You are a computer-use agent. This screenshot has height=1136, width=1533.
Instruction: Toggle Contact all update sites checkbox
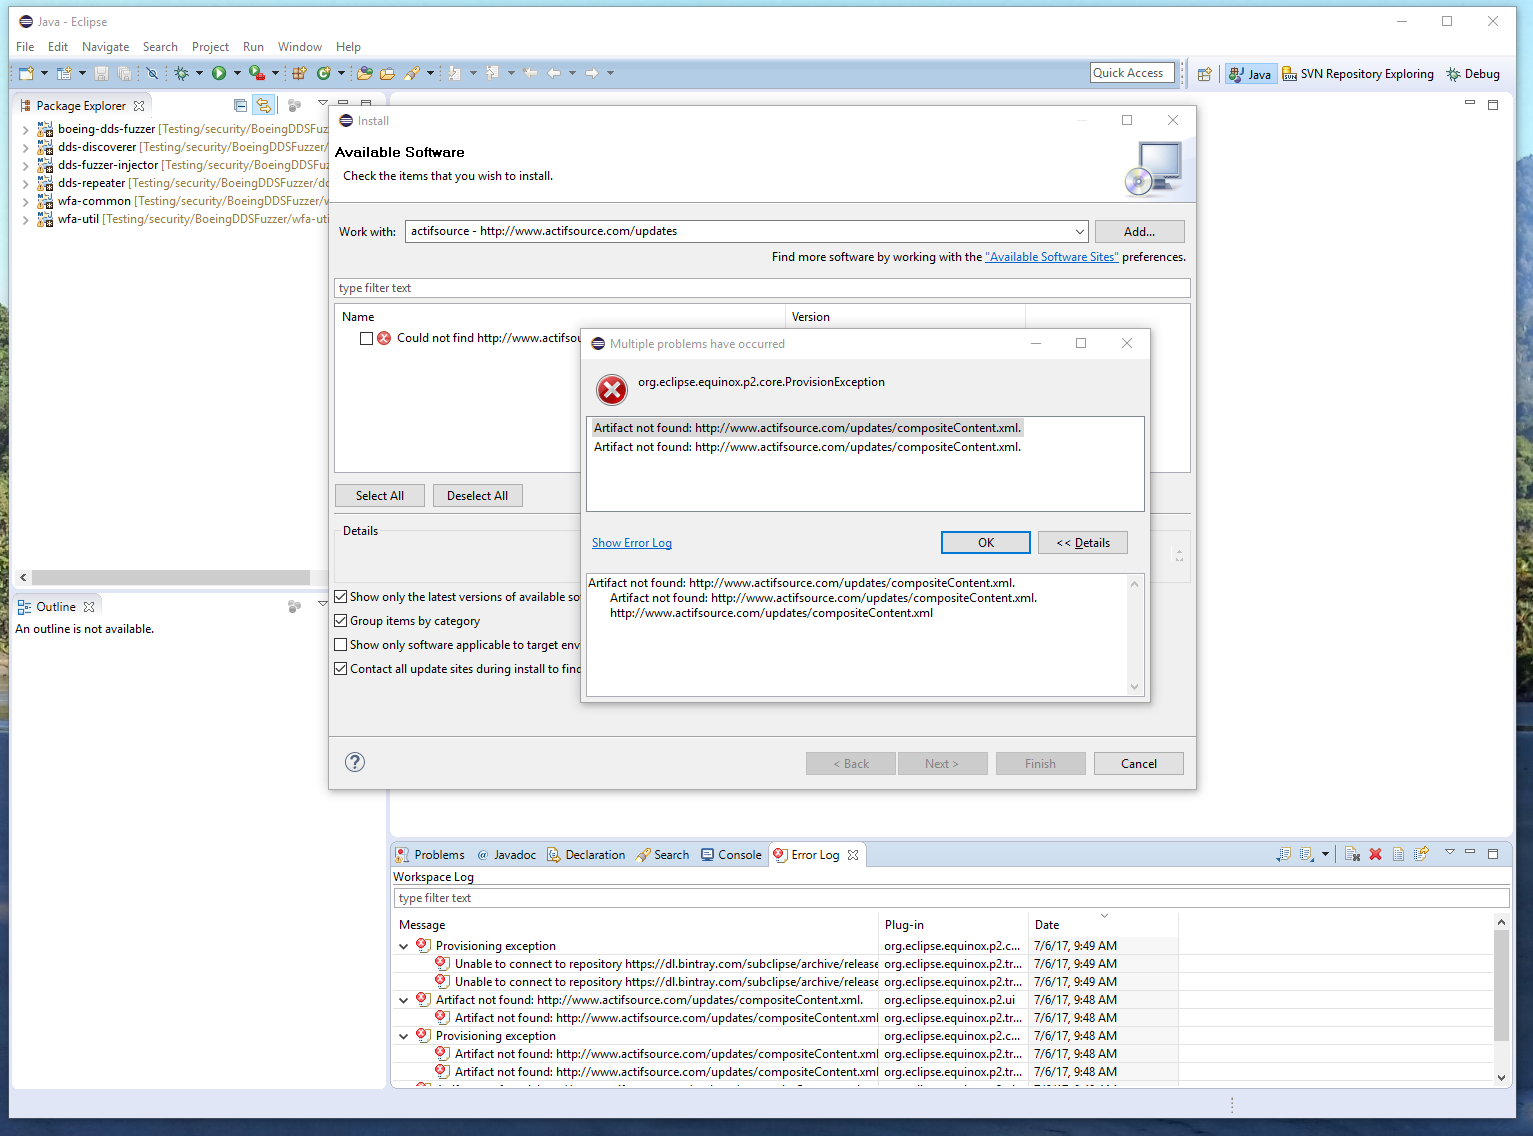pos(341,669)
